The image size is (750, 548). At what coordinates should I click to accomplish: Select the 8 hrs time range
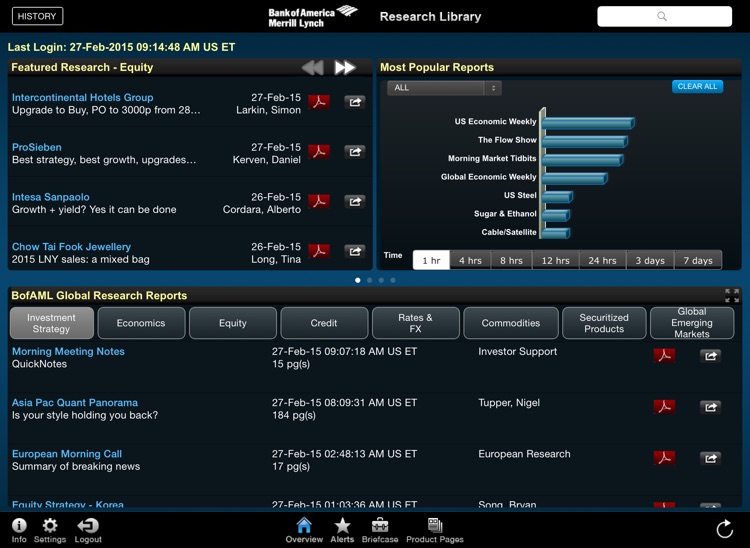click(x=511, y=260)
